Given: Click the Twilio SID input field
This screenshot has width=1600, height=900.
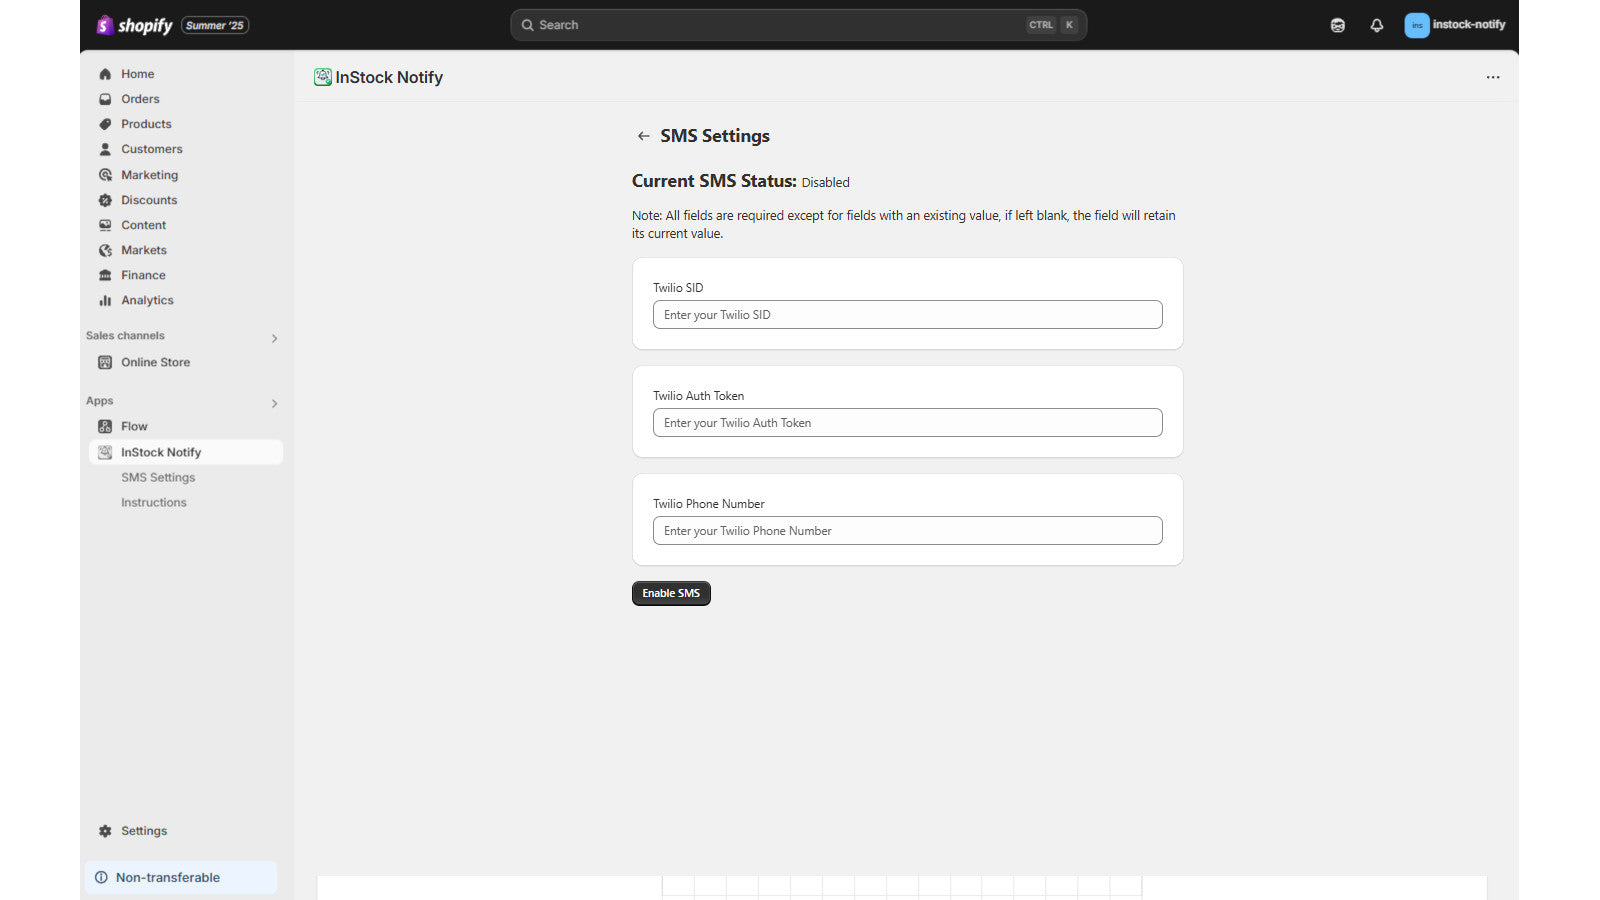Looking at the screenshot, I should (x=908, y=315).
